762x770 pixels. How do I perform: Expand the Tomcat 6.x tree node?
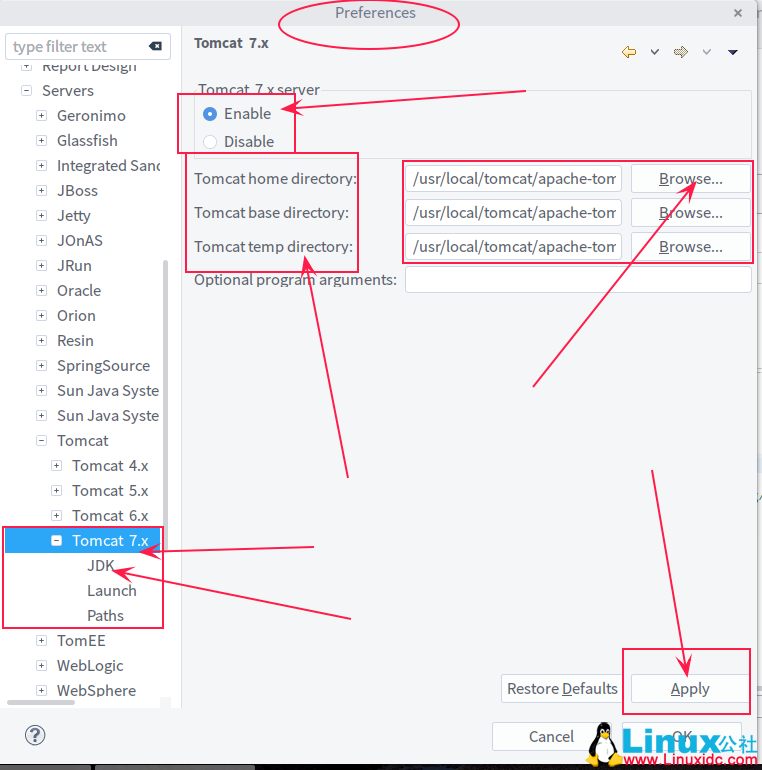click(57, 516)
